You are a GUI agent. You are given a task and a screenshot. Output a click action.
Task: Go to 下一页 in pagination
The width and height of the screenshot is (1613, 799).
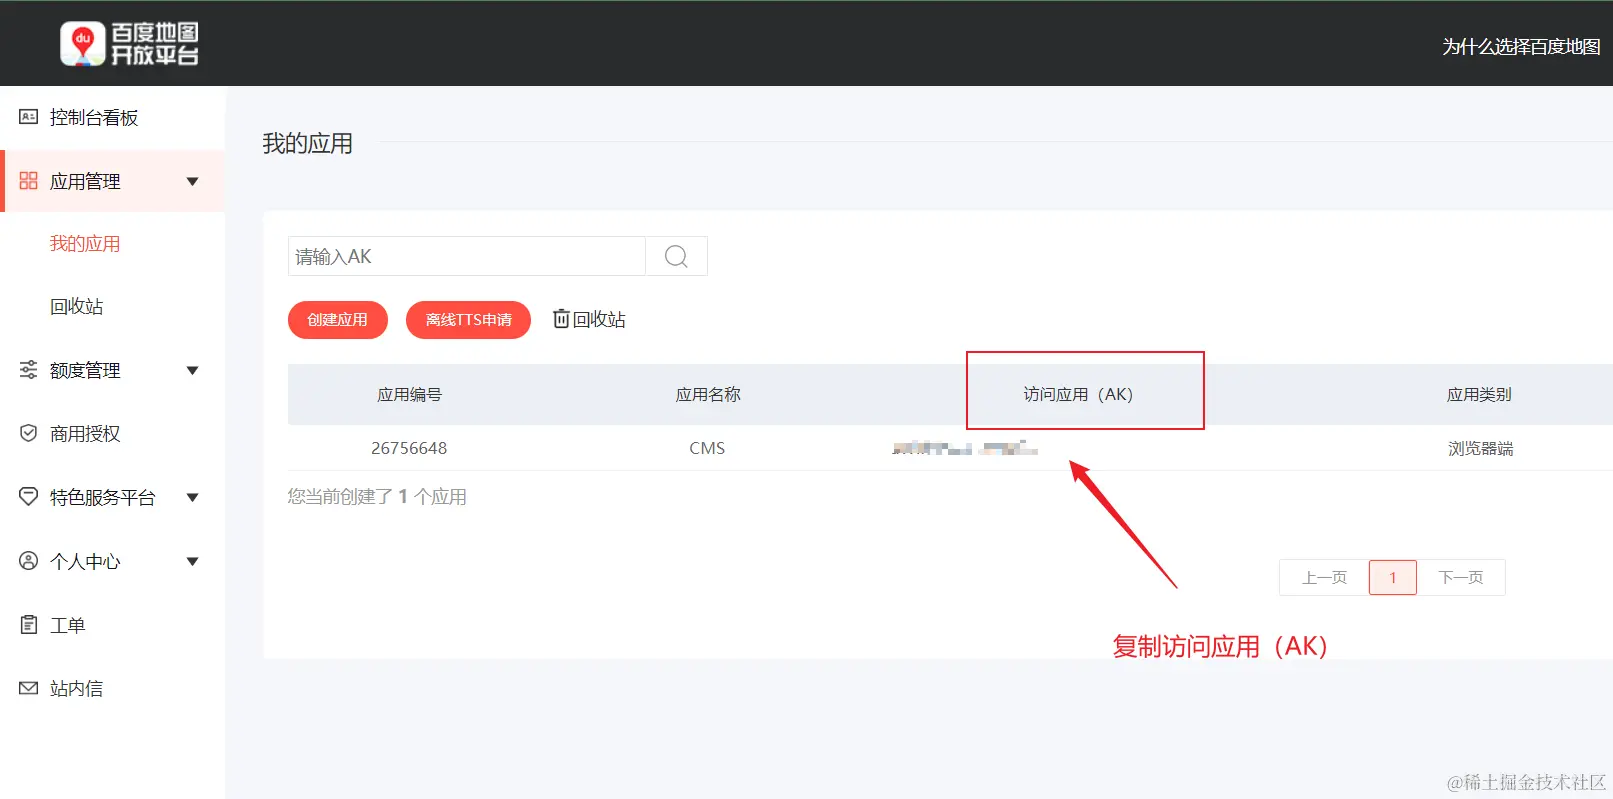1461,577
